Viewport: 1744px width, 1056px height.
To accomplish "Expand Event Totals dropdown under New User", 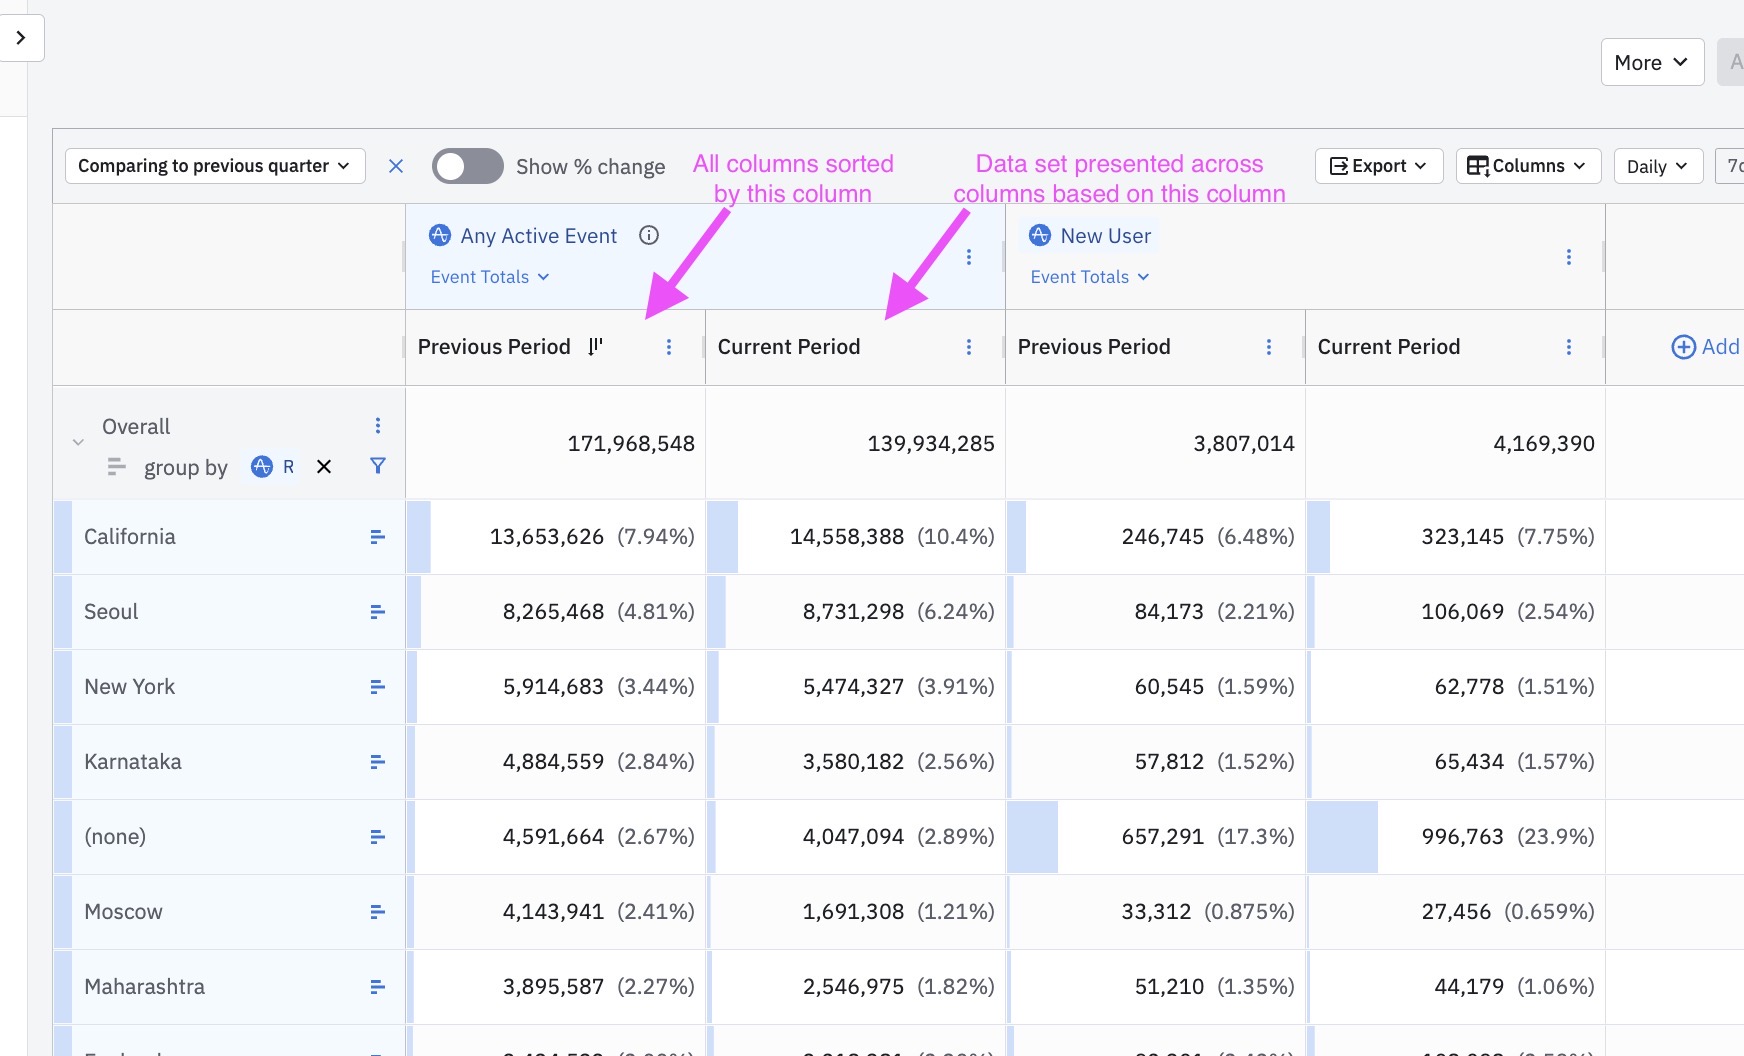I will (x=1089, y=277).
